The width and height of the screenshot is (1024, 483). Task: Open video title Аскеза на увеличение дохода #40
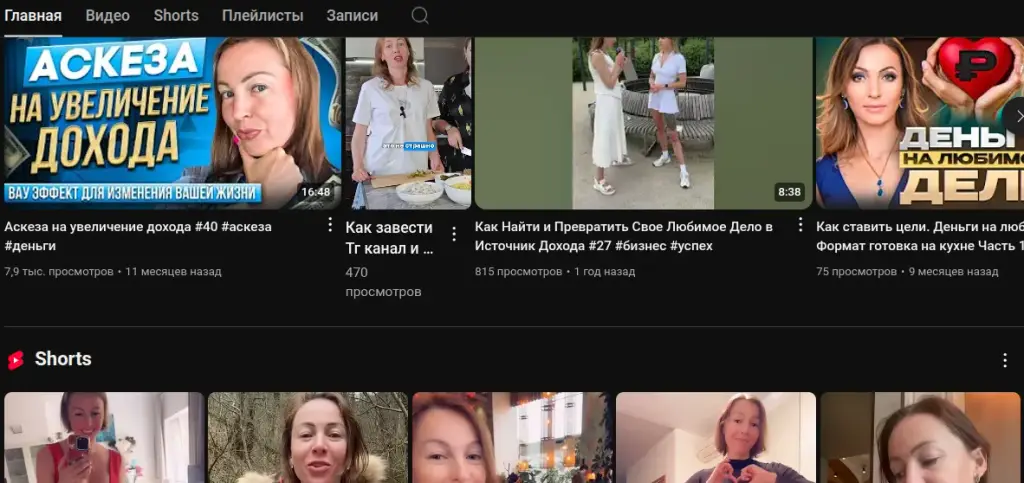coord(138,236)
